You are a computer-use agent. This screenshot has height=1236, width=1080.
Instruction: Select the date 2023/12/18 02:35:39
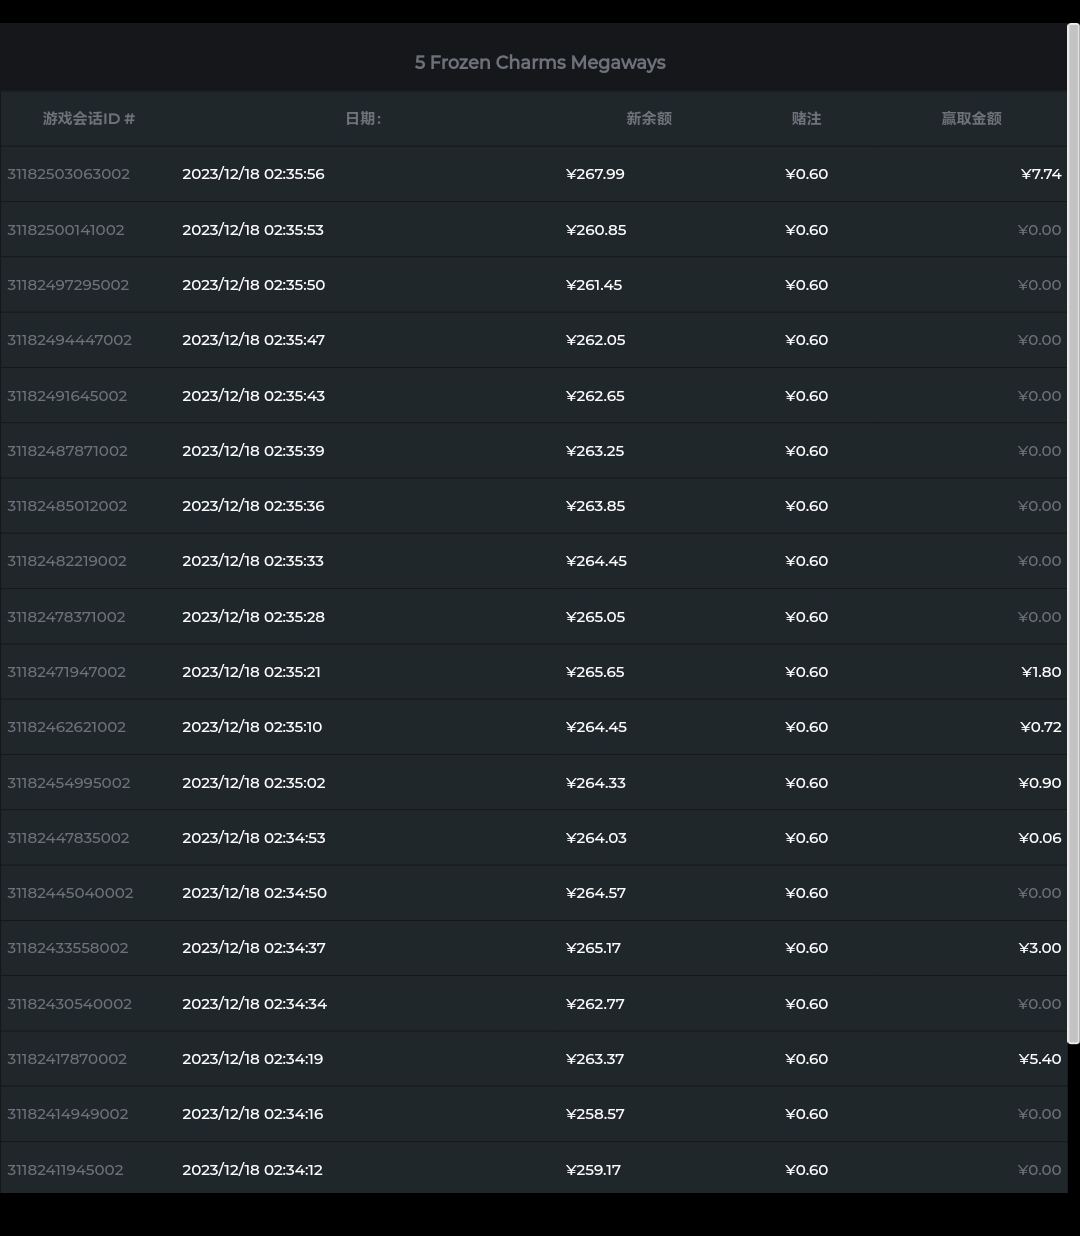(253, 451)
